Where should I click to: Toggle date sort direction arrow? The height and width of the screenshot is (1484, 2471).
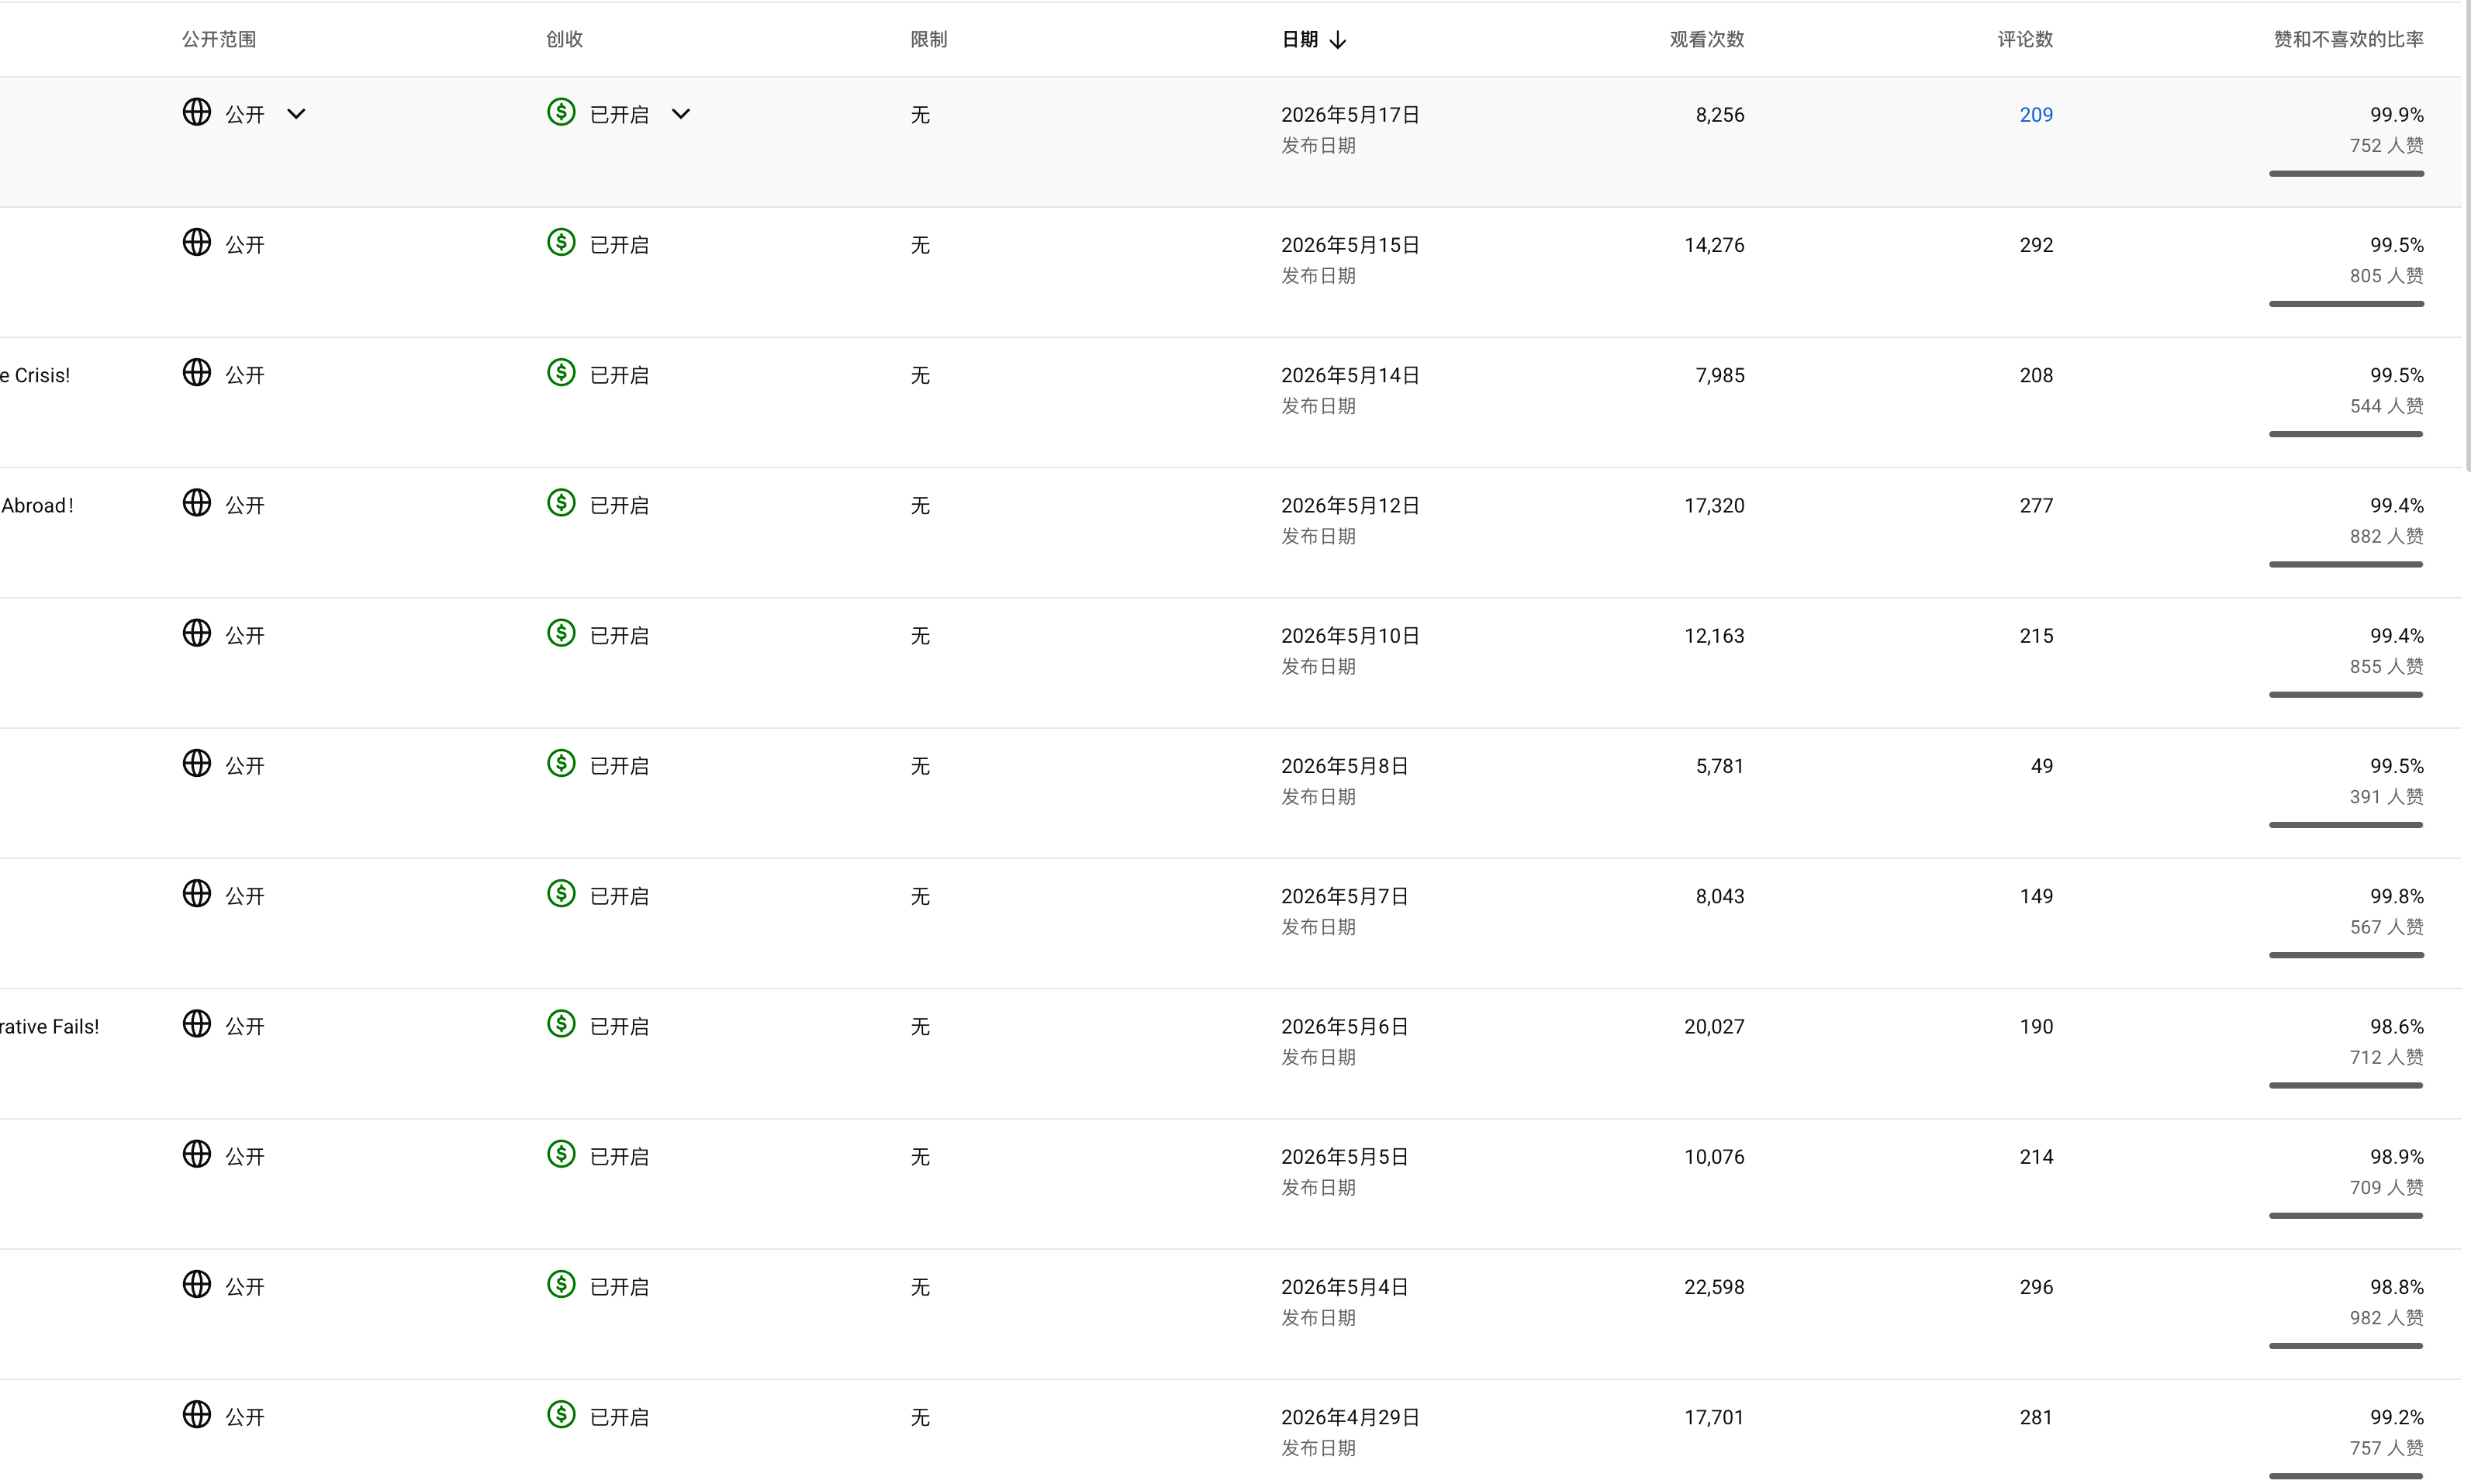1338,40
